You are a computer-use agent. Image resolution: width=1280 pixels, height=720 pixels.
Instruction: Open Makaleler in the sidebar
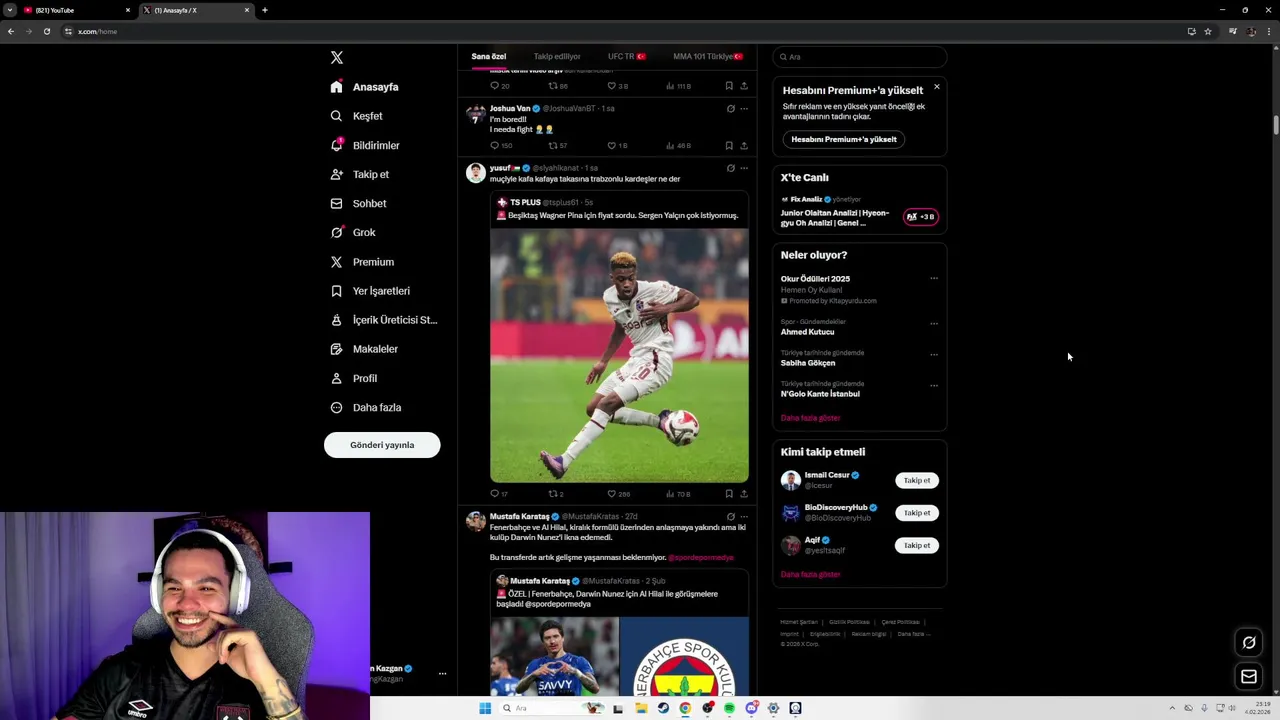pos(364,349)
